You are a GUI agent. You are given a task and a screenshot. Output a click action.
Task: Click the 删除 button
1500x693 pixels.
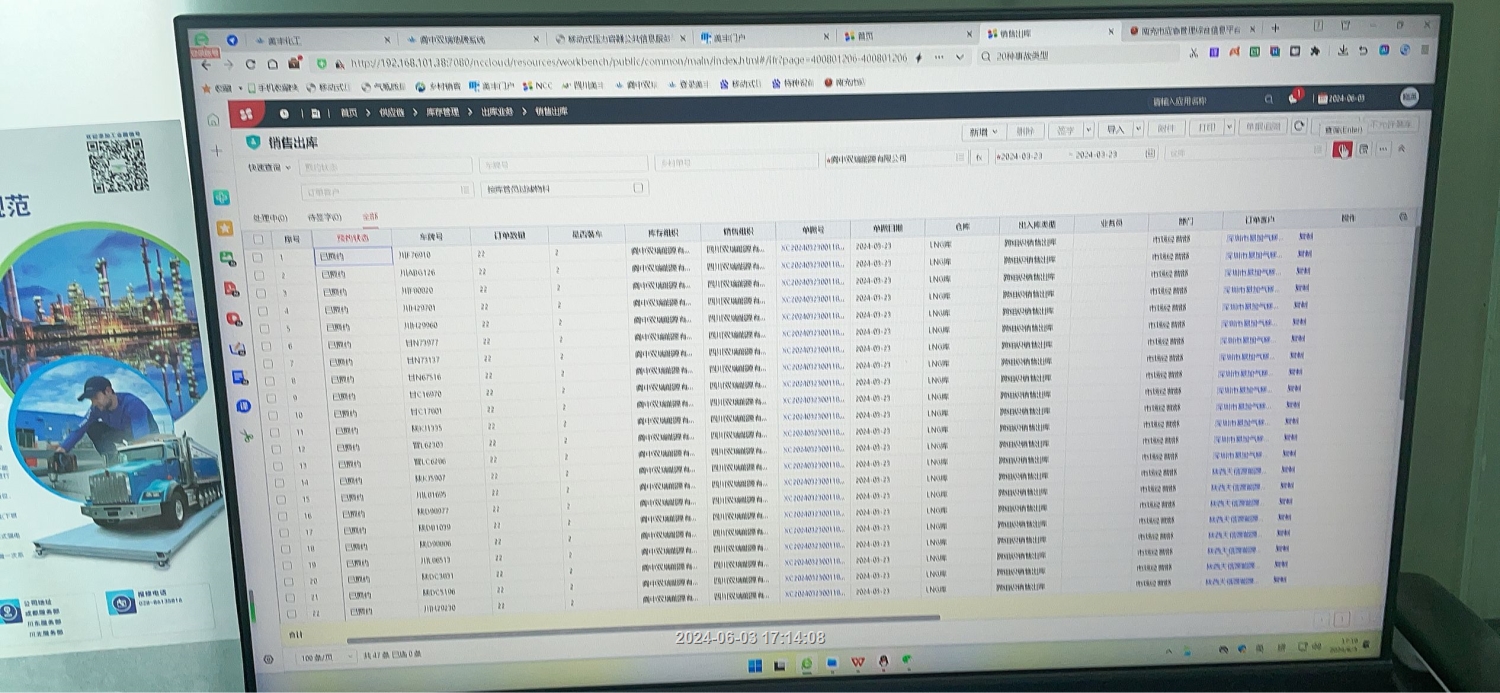pyautogui.click(x=1025, y=131)
